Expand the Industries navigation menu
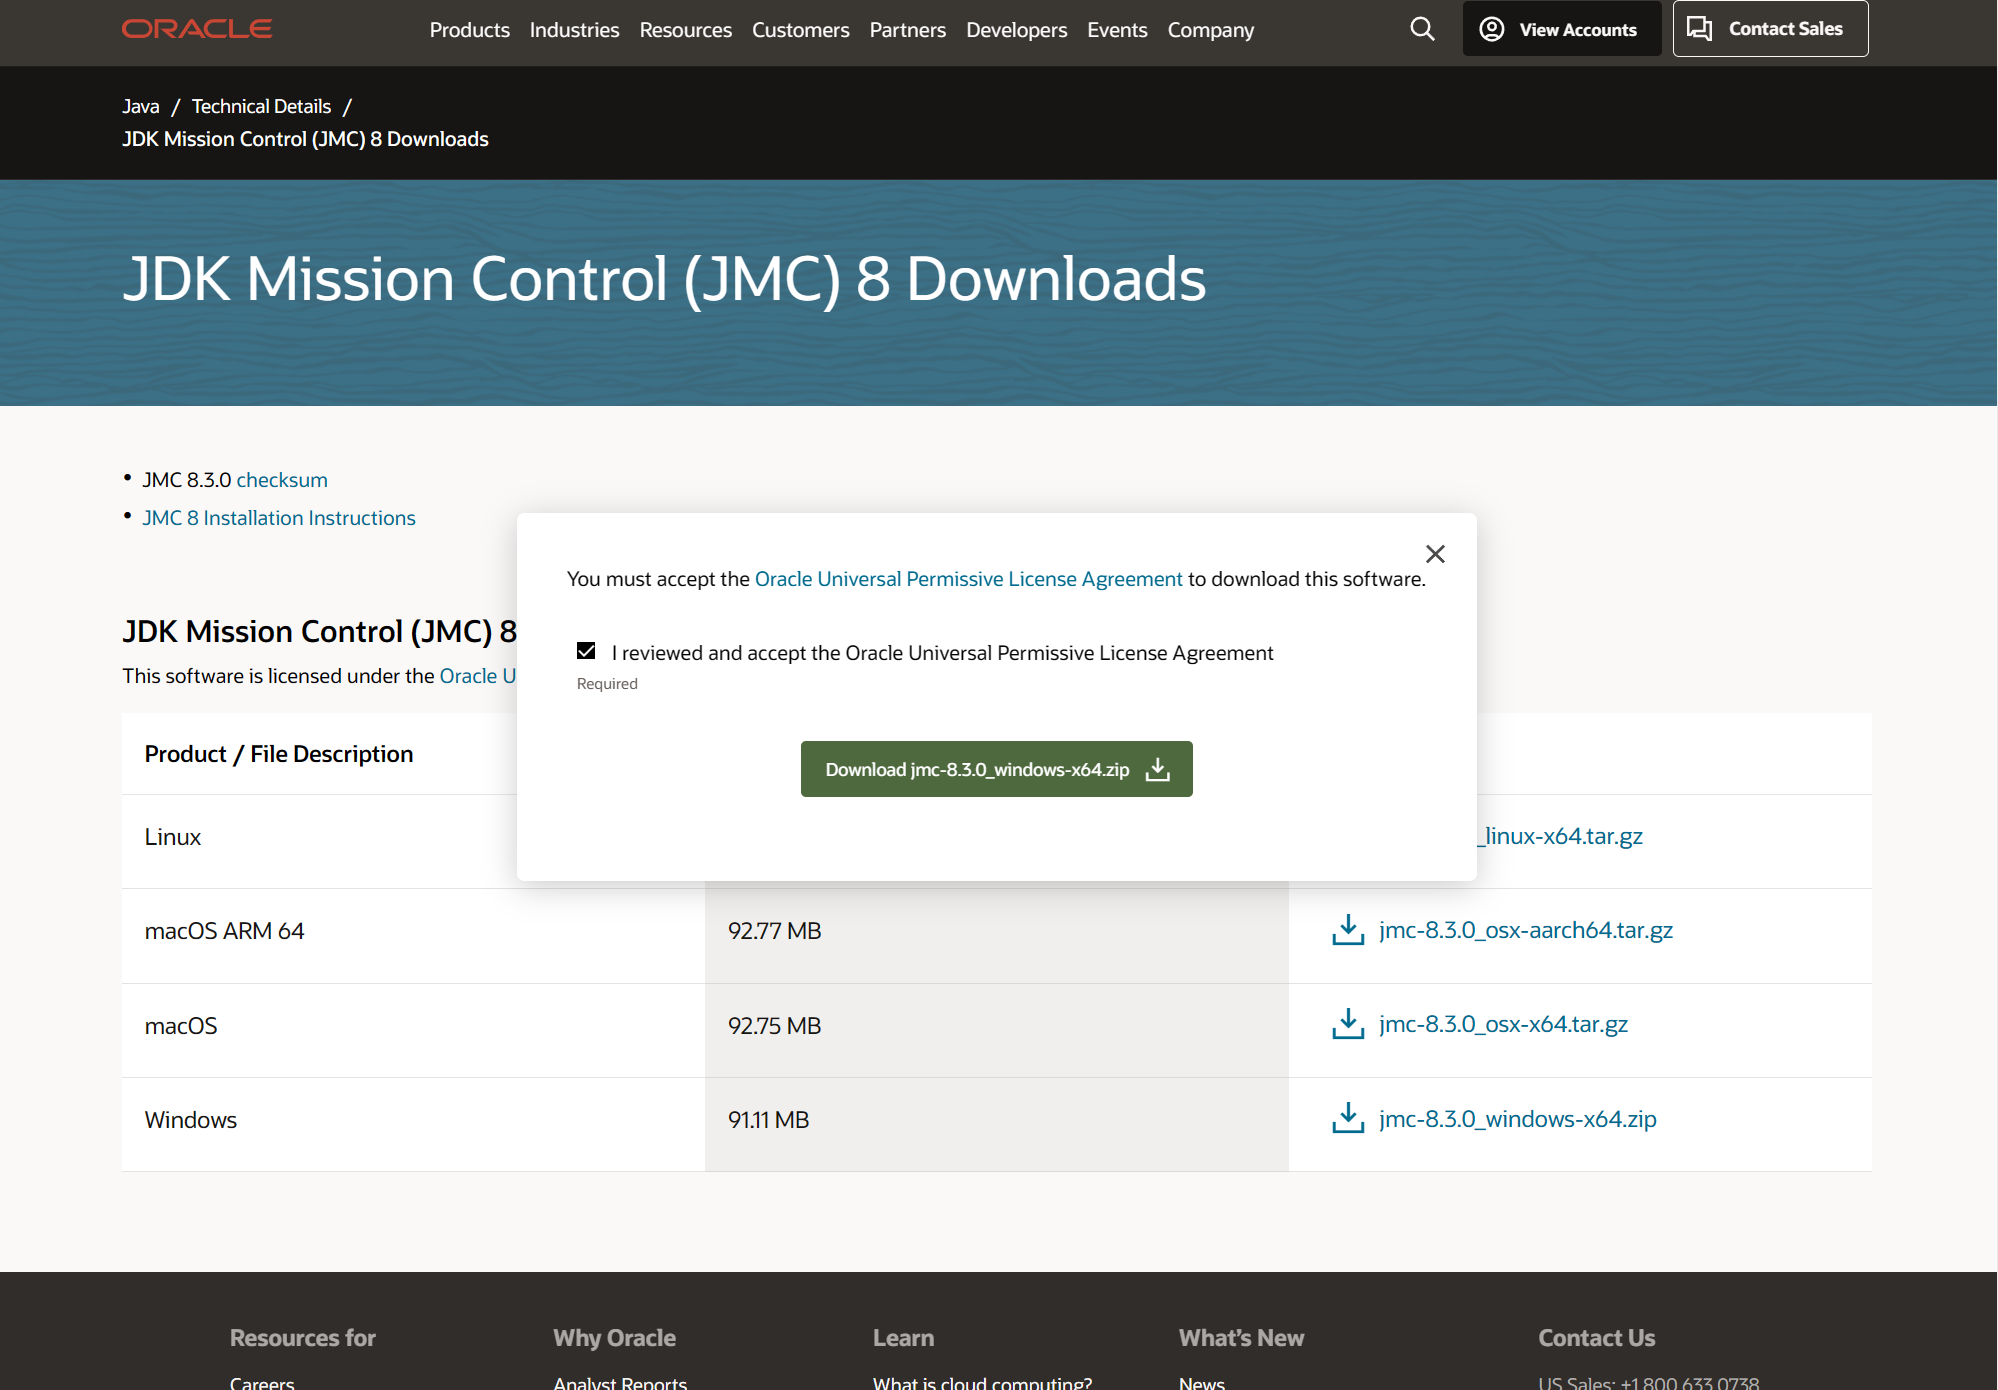The image size is (1998, 1390). (x=574, y=30)
